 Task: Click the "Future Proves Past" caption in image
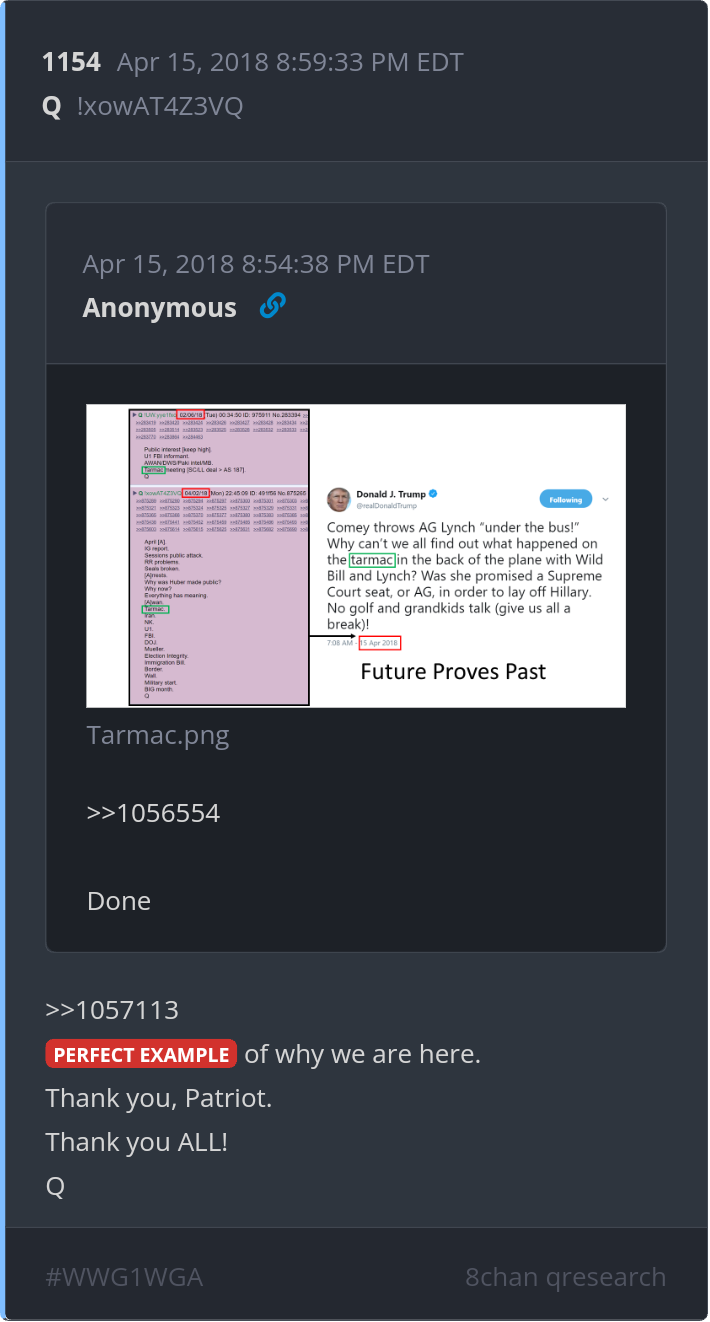453,671
